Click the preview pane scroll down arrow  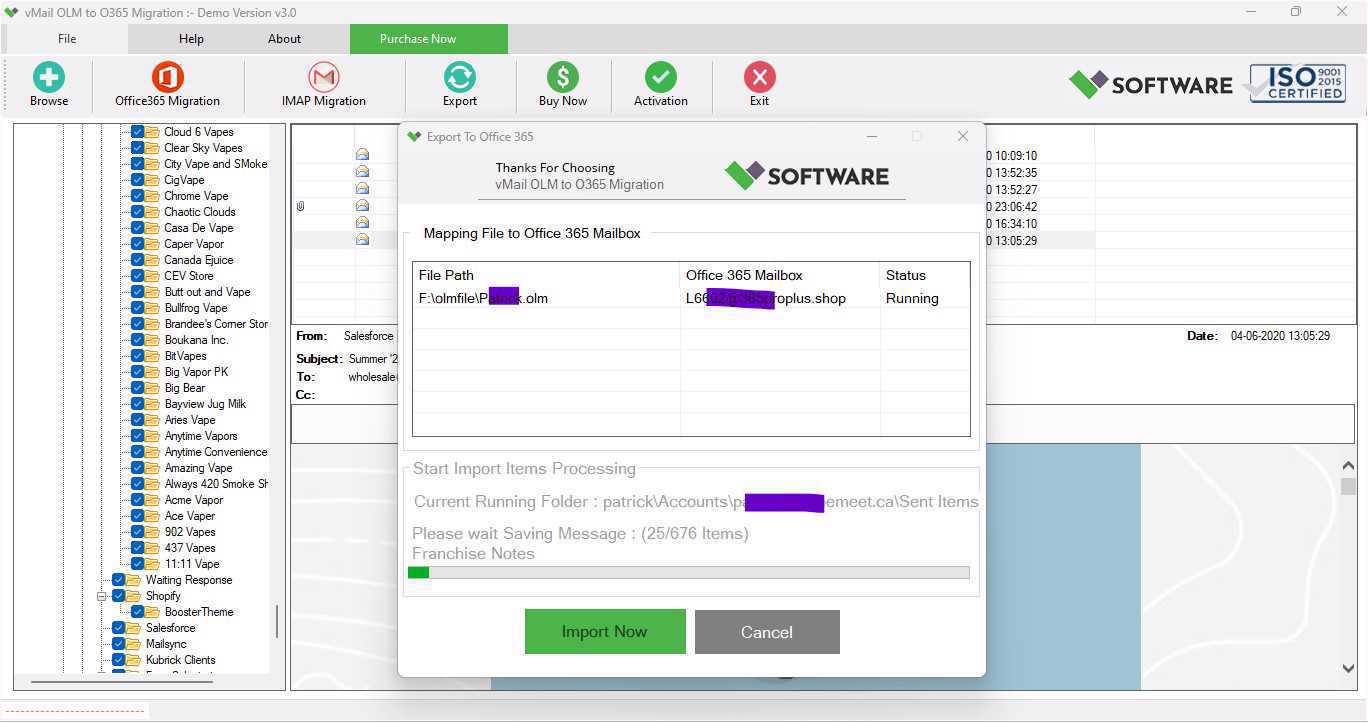point(1348,669)
